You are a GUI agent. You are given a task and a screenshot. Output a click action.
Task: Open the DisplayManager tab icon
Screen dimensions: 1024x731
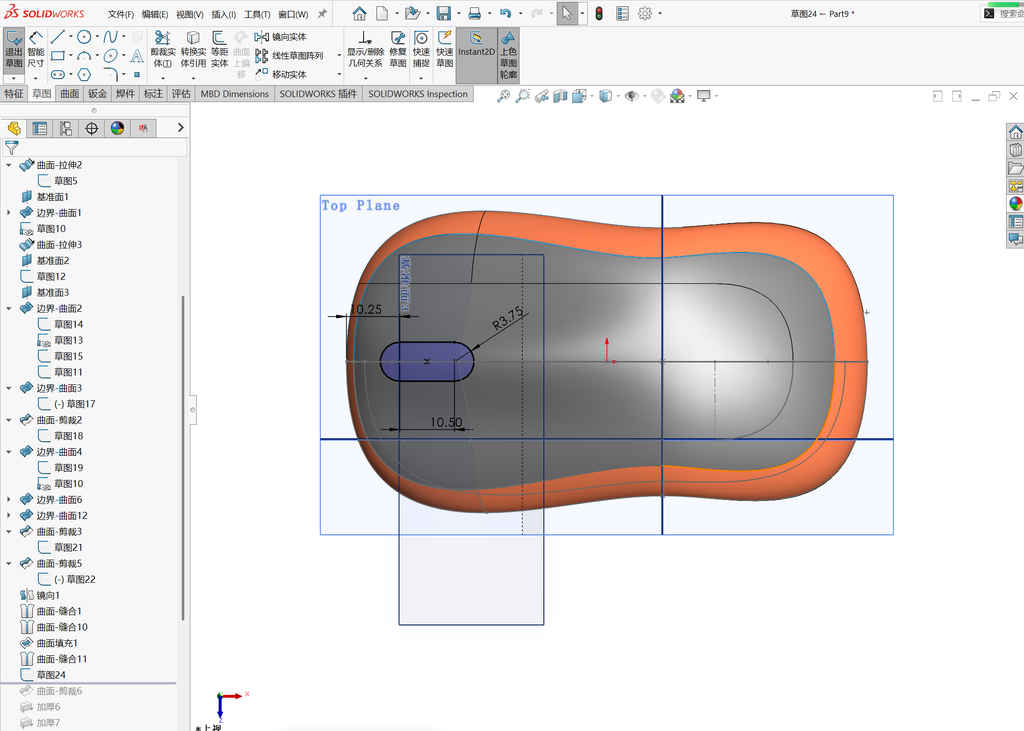click(118, 128)
